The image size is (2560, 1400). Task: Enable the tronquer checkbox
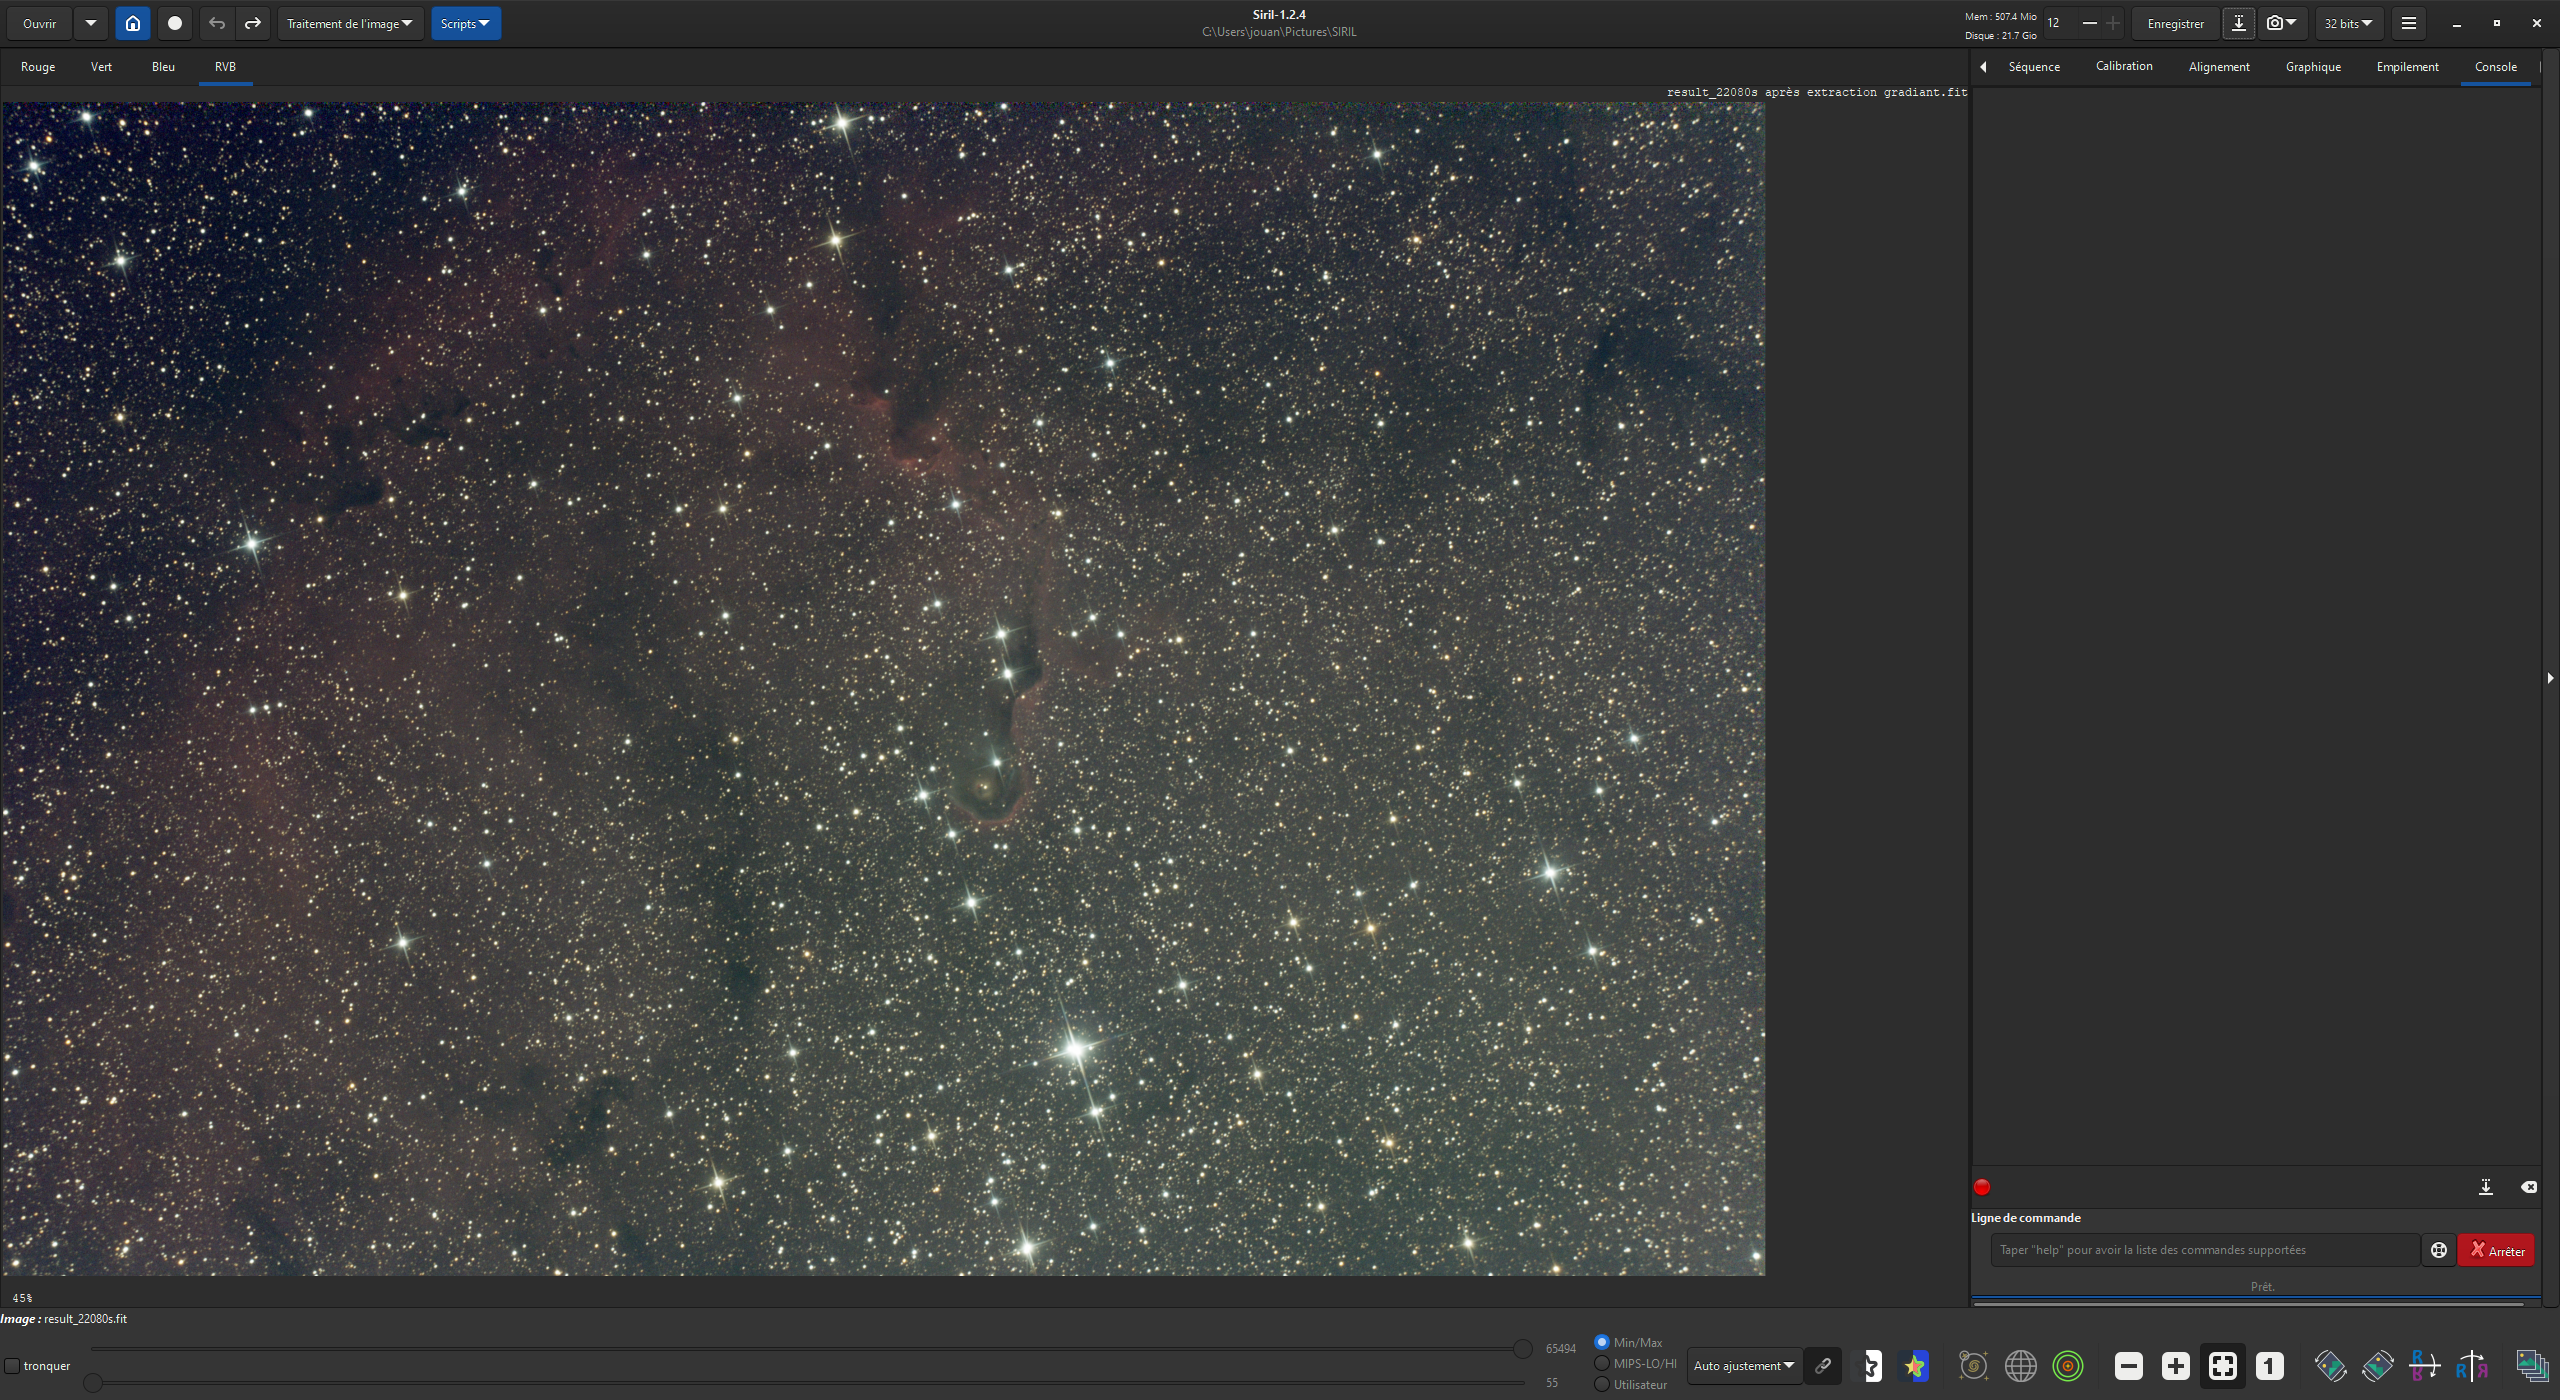[13, 1366]
